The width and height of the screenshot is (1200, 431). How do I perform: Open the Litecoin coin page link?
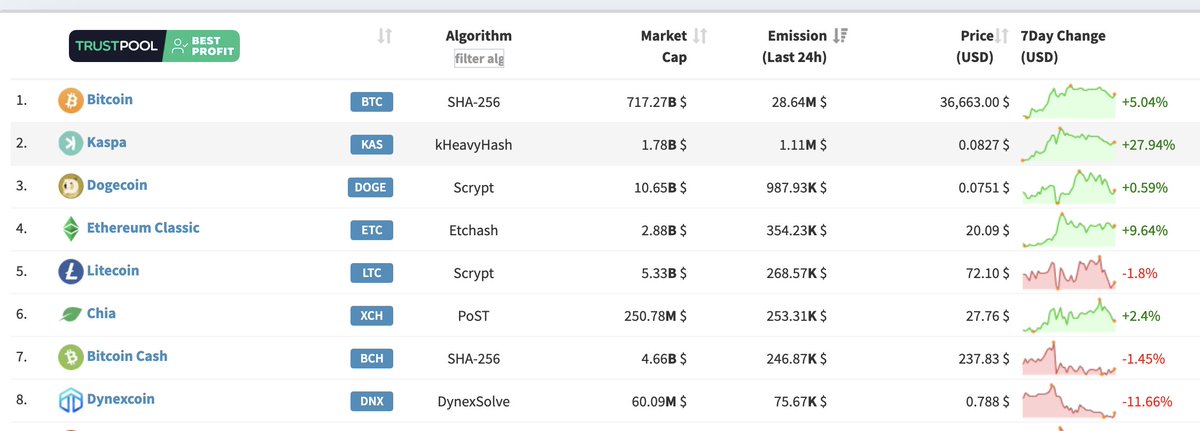(x=113, y=271)
